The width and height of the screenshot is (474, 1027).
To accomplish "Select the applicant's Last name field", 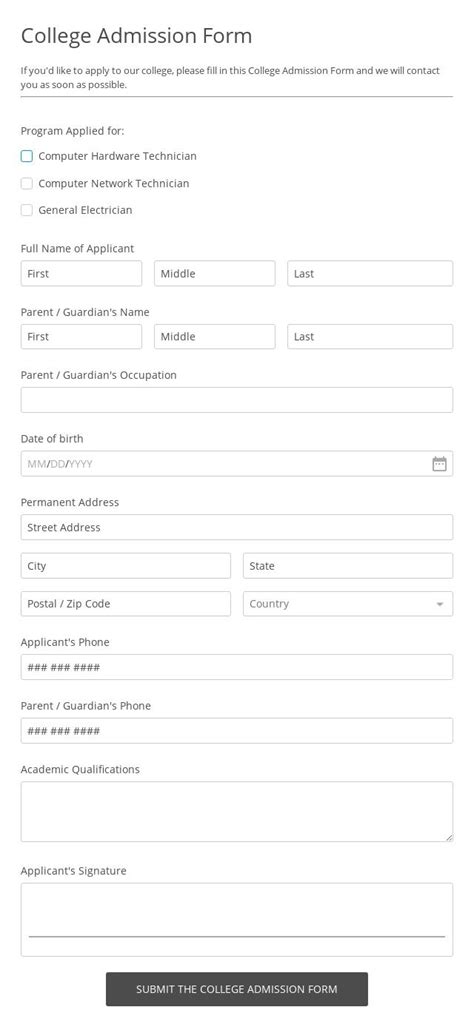I will [x=370, y=274].
